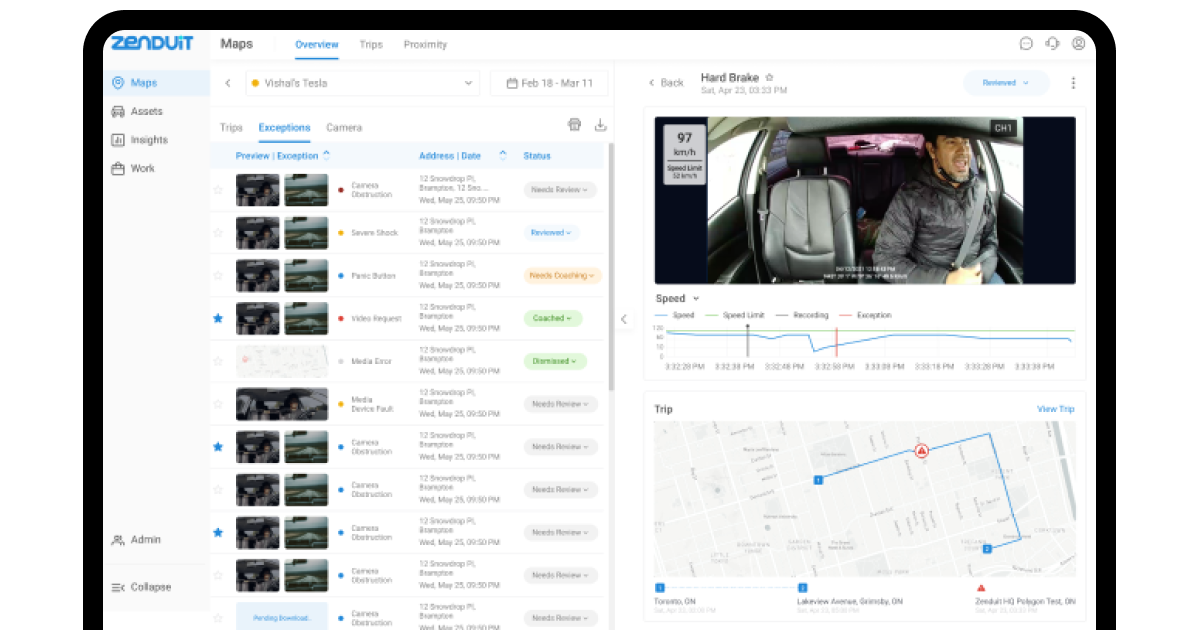Click the Zenduit logo
Screen dimensions: 1200x630
[x=152, y=43]
